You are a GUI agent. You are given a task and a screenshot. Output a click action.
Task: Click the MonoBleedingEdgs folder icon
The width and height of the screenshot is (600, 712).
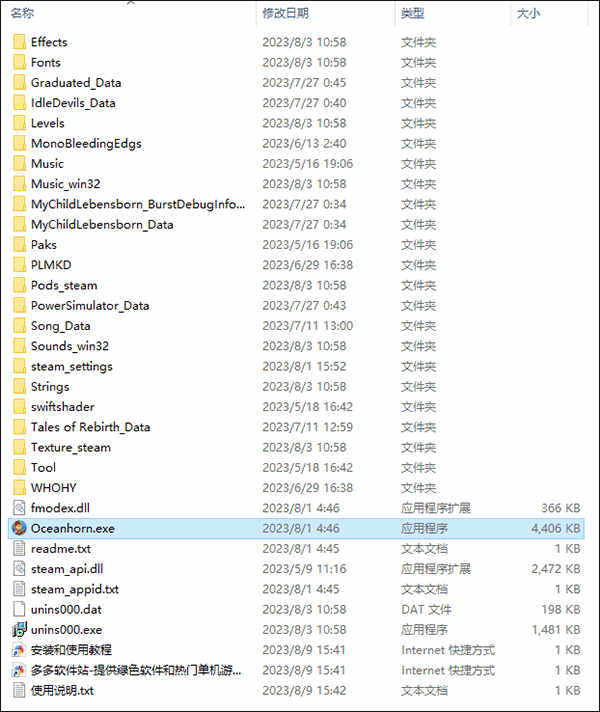tap(19, 143)
